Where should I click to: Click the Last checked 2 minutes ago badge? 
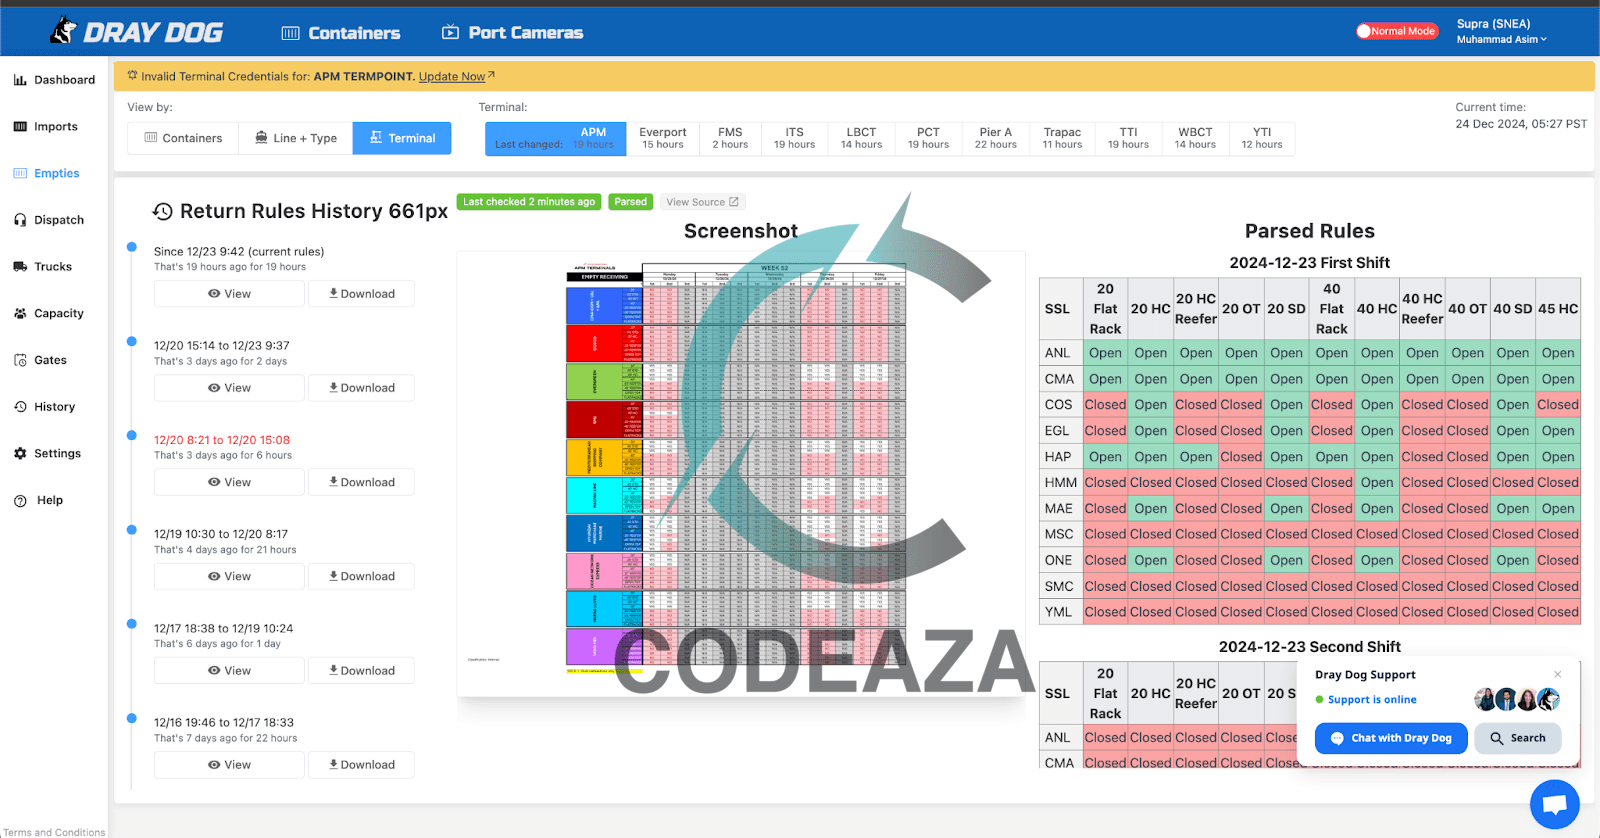coord(529,202)
